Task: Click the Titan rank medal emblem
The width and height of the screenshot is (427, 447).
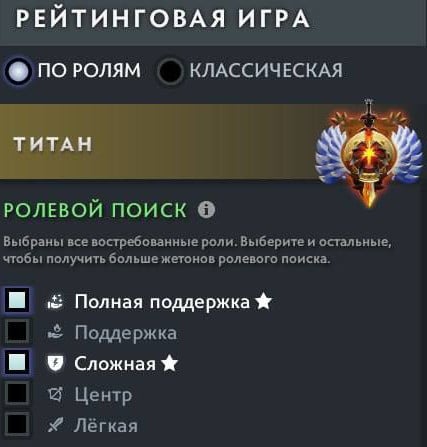Action: [369, 154]
